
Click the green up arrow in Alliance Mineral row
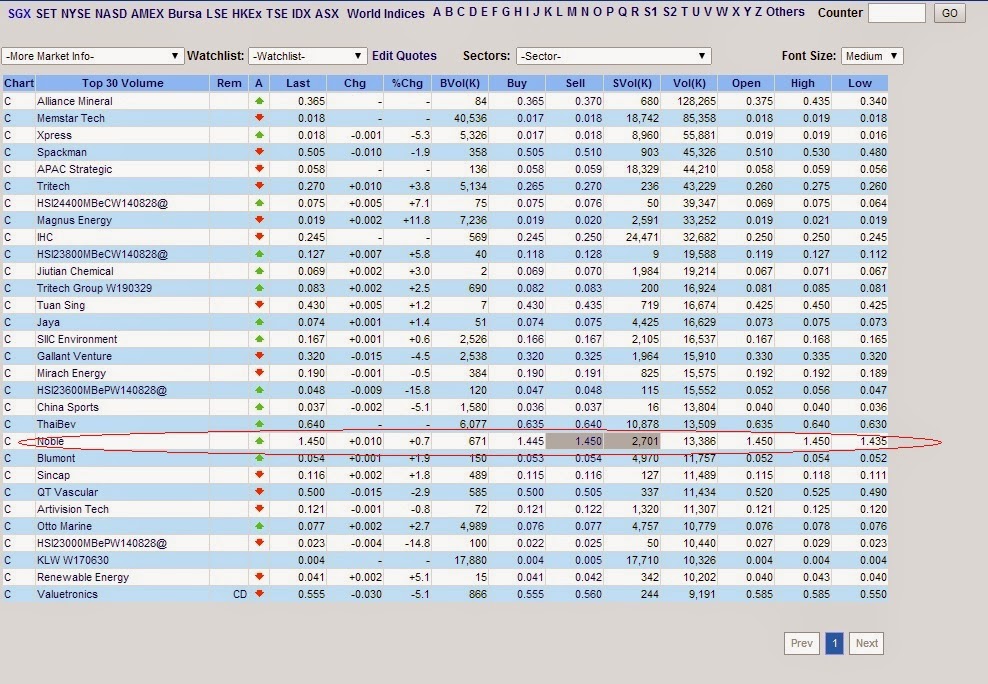[259, 101]
